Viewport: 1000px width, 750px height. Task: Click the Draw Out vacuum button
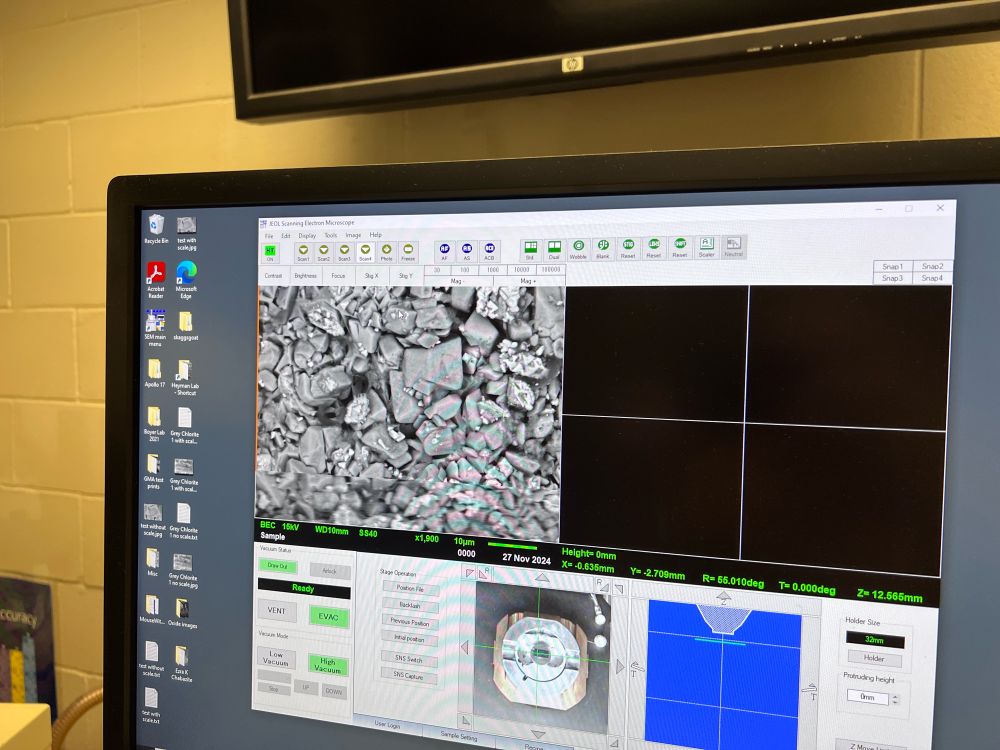point(277,566)
